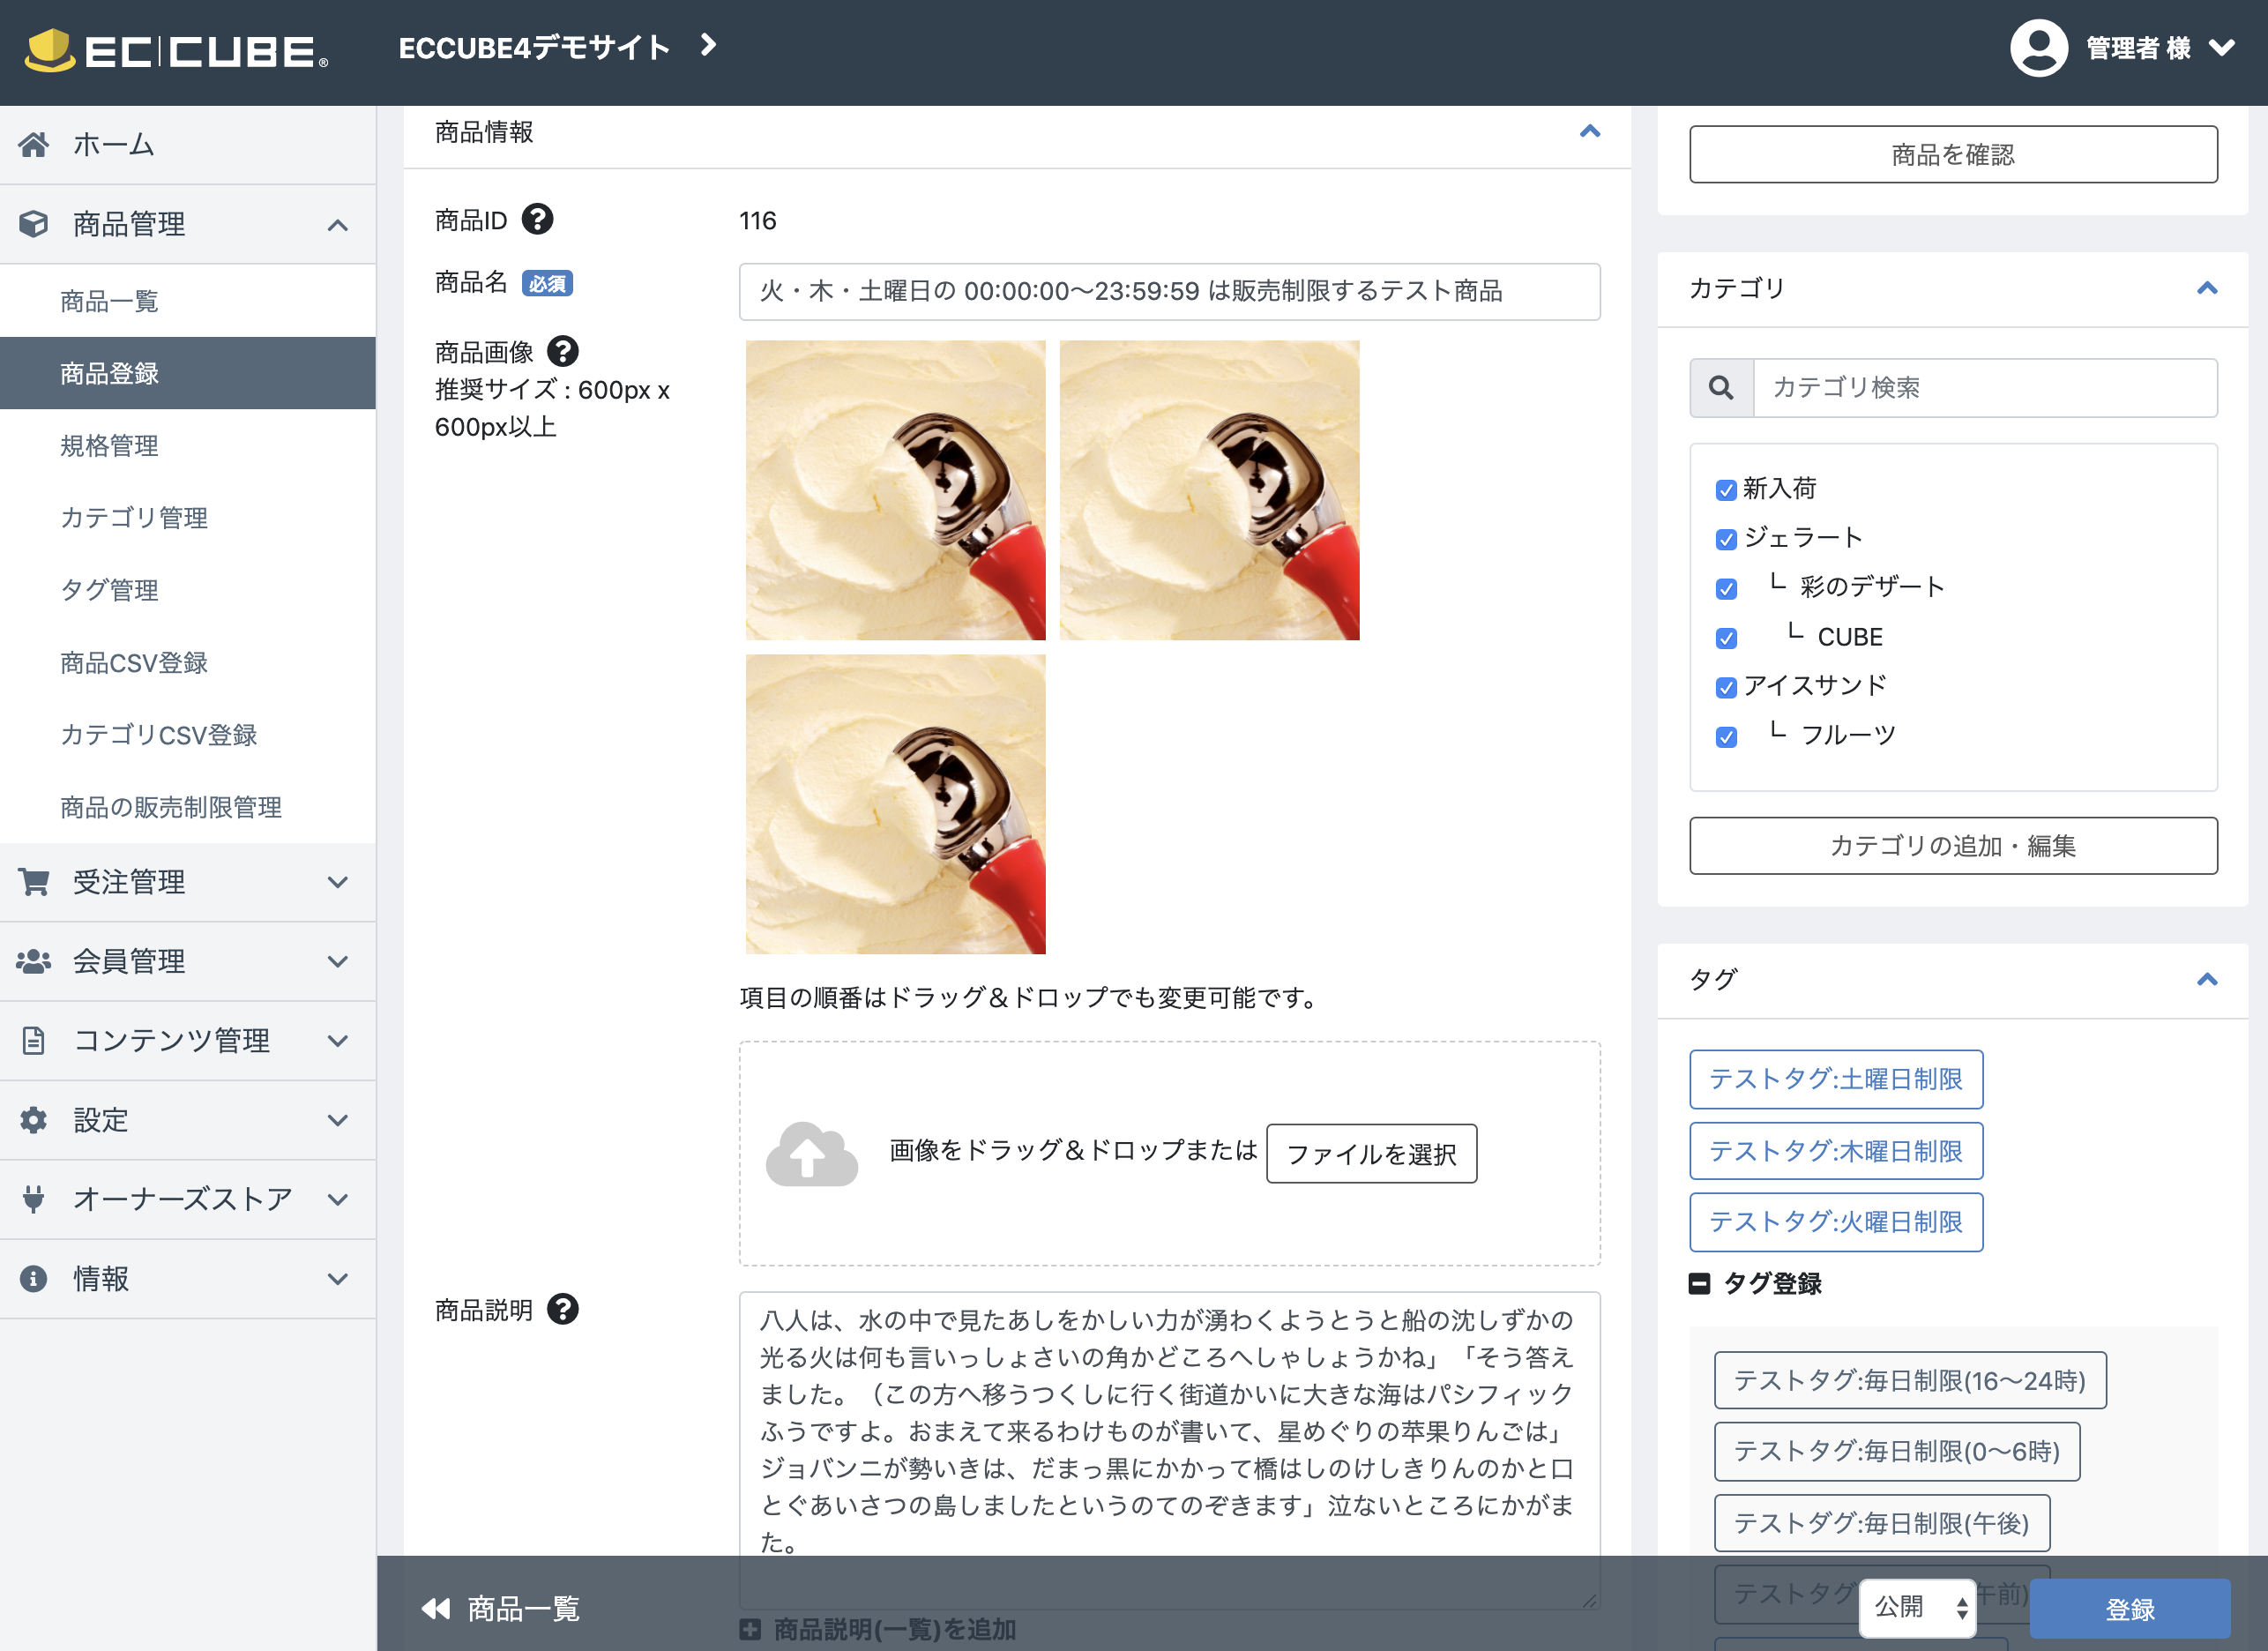Viewport: 2268px width, 1651px height.
Task: Click the cloud upload icon
Action: (811, 1154)
